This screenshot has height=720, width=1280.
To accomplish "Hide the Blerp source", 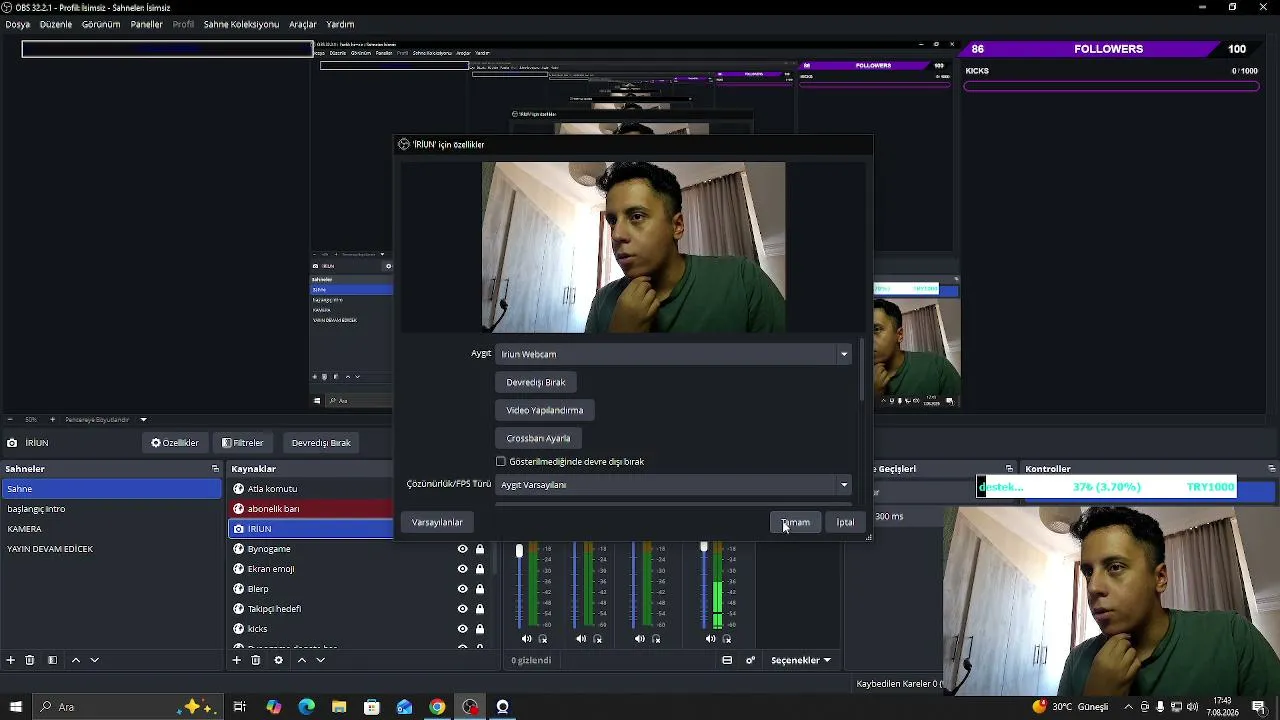I will 462,589.
